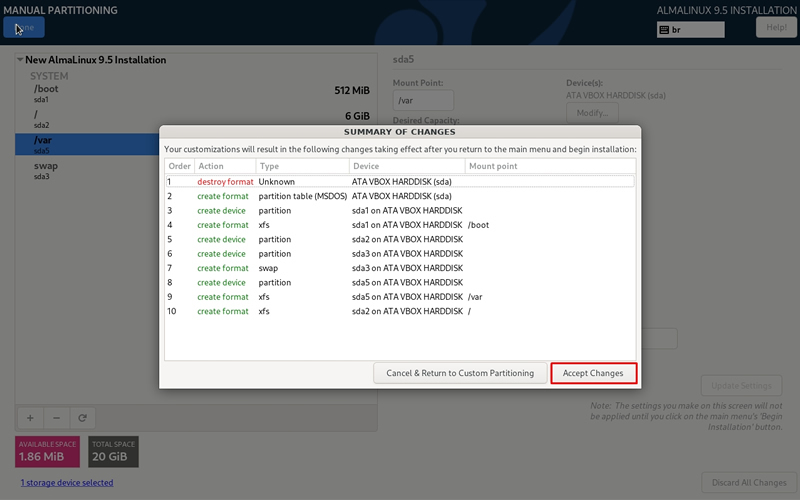Image resolution: width=800 pixels, height=500 pixels.
Task: Select row 4 xfs format for /boot
Action: coord(400,224)
